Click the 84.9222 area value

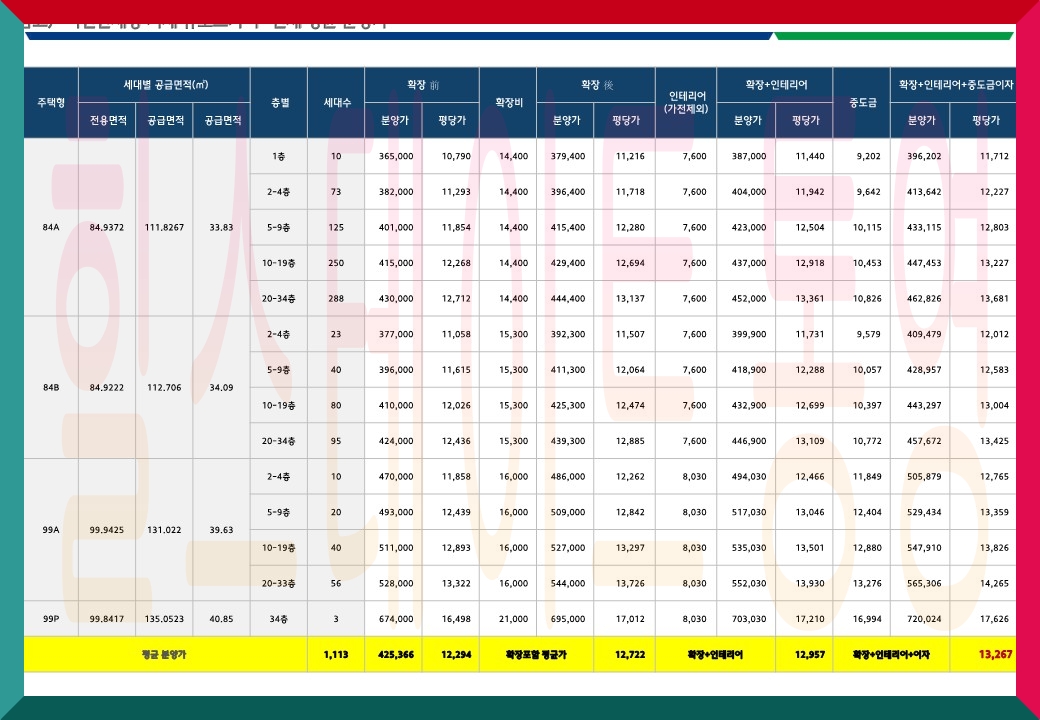click(x=107, y=387)
